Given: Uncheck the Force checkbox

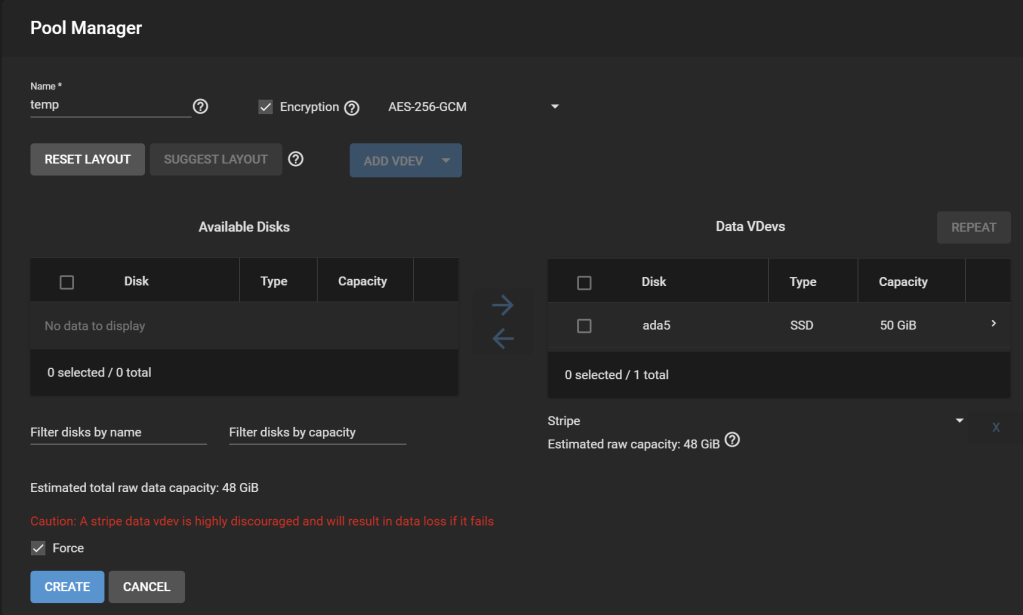Looking at the screenshot, I should (39, 548).
